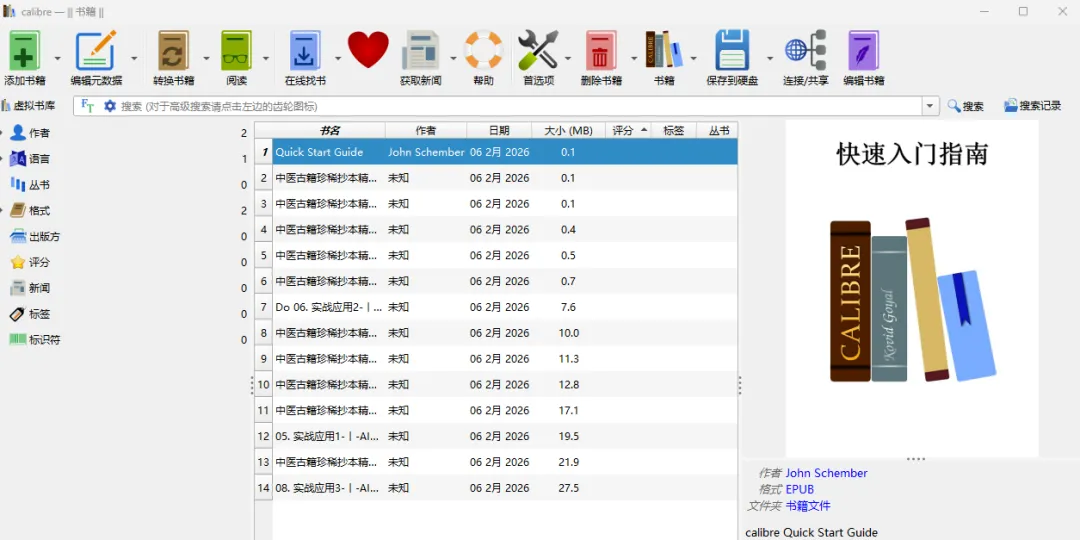Viewport: 1080px width, 540px height.
Task: Click the EPUB format link
Action: (800, 490)
